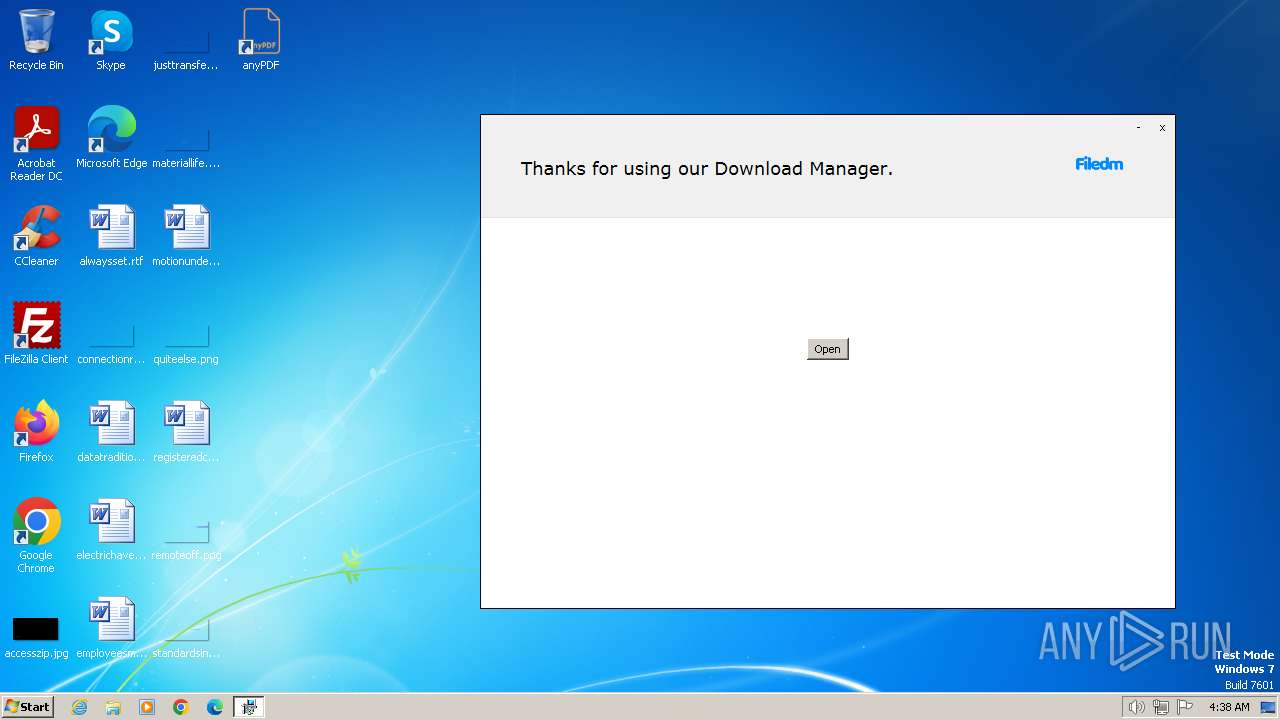Launch Internet Explorer from the taskbar
Image resolution: width=1280 pixels, height=720 pixels.
(x=79, y=707)
